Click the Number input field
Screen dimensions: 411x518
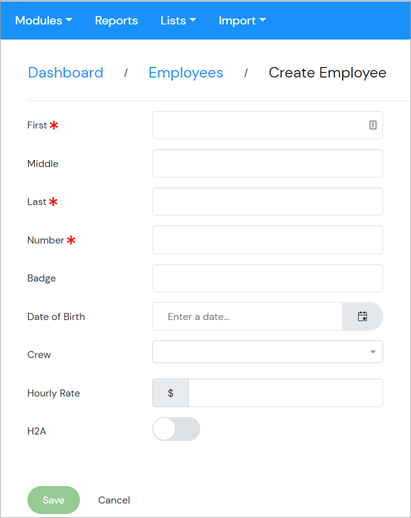point(267,240)
